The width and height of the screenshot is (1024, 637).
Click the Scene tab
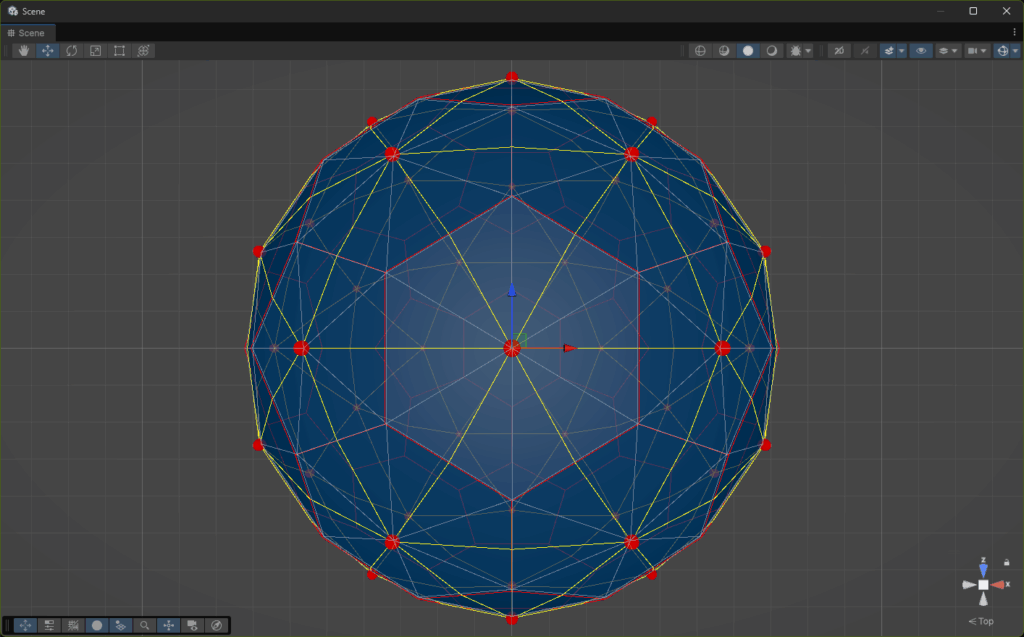tap(26, 33)
